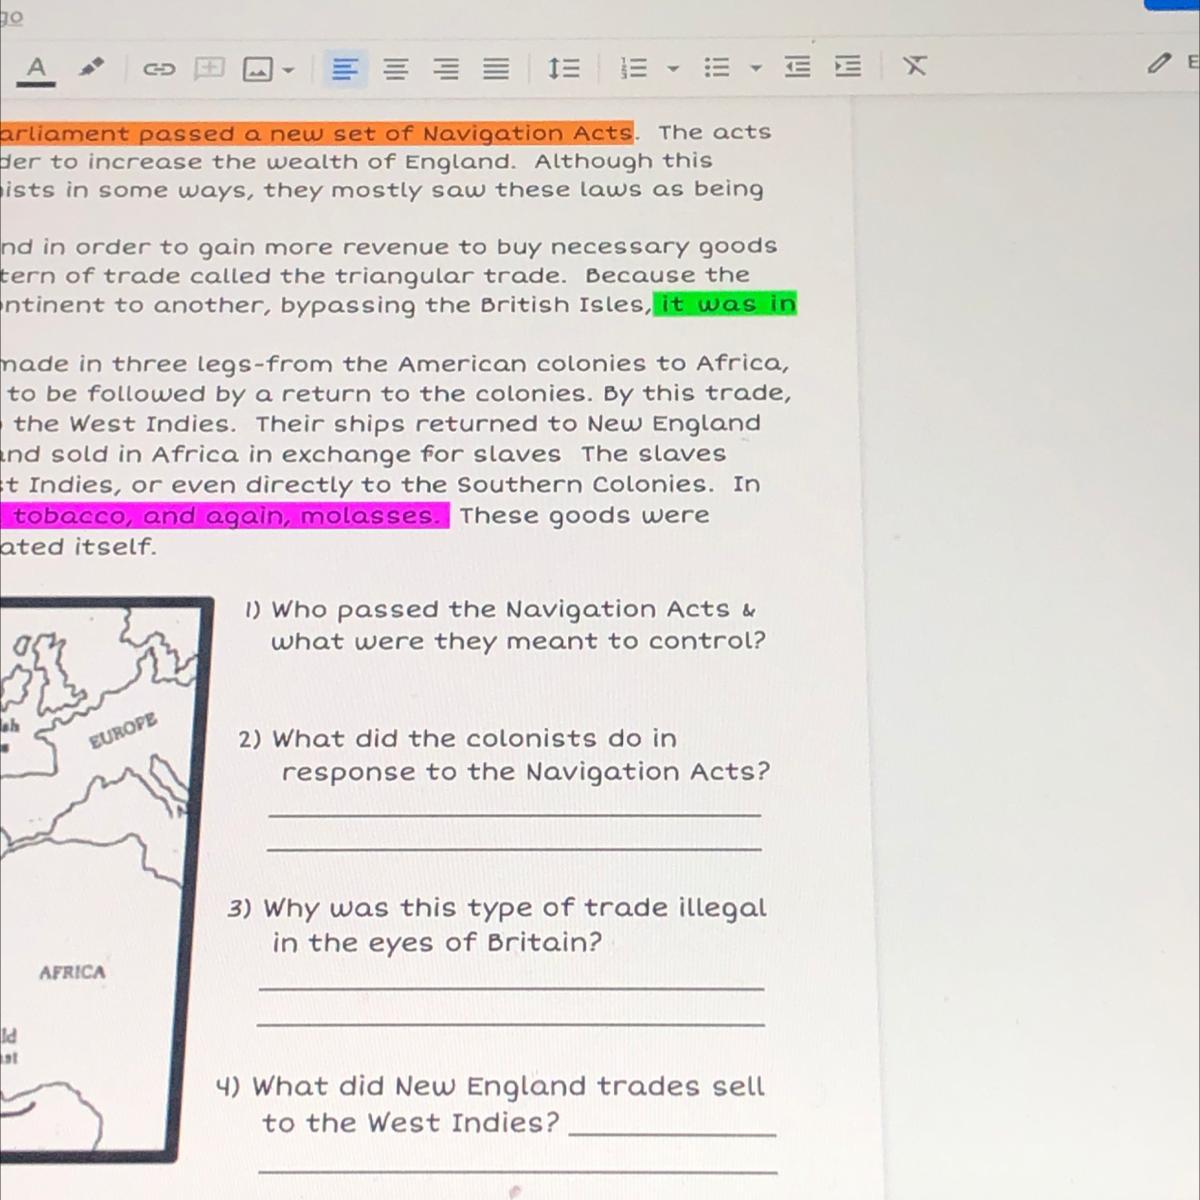Expand the bulleted list options arrow
This screenshot has height=1200, width=1200.
pyautogui.click(x=756, y=68)
